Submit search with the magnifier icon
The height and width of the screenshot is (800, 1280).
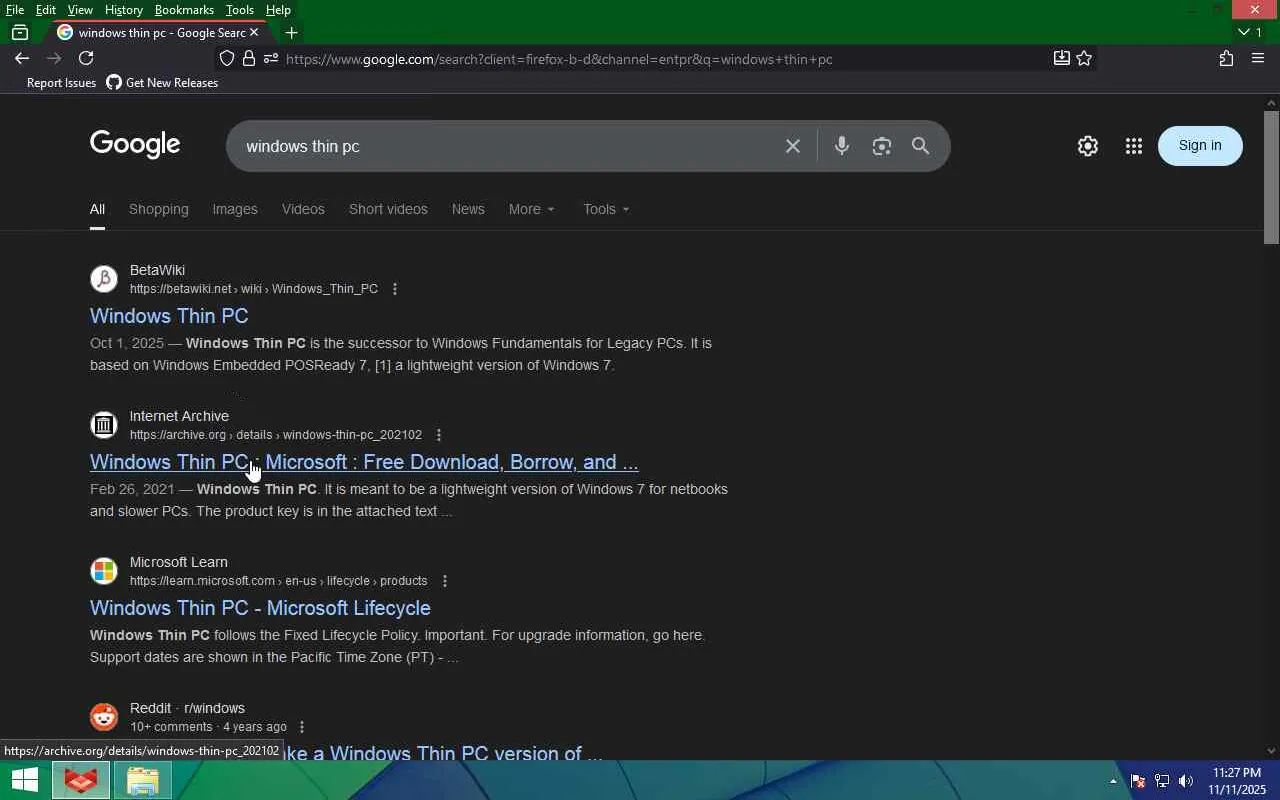click(x=921, y=146)
